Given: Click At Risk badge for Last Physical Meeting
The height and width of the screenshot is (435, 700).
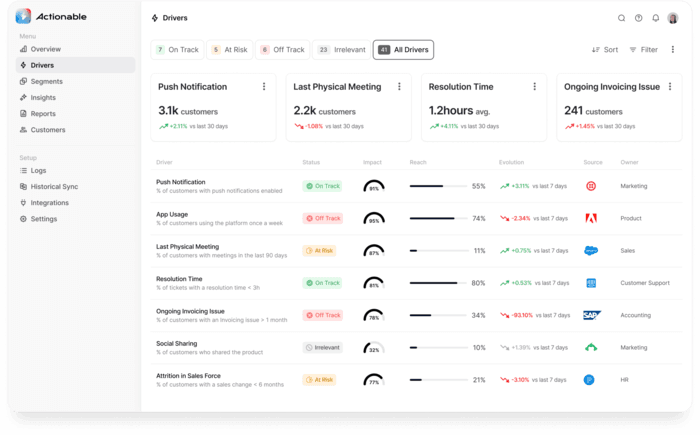Looking at the screenshot, I should click(319, 251).
